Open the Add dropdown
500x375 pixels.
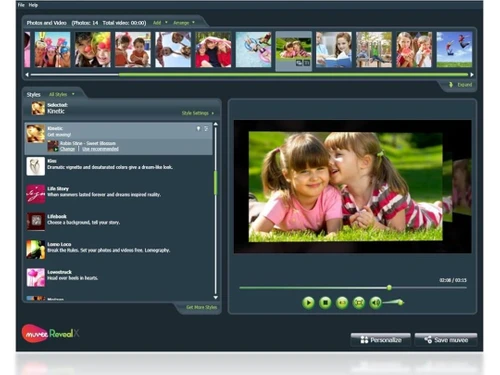point(160,23)
